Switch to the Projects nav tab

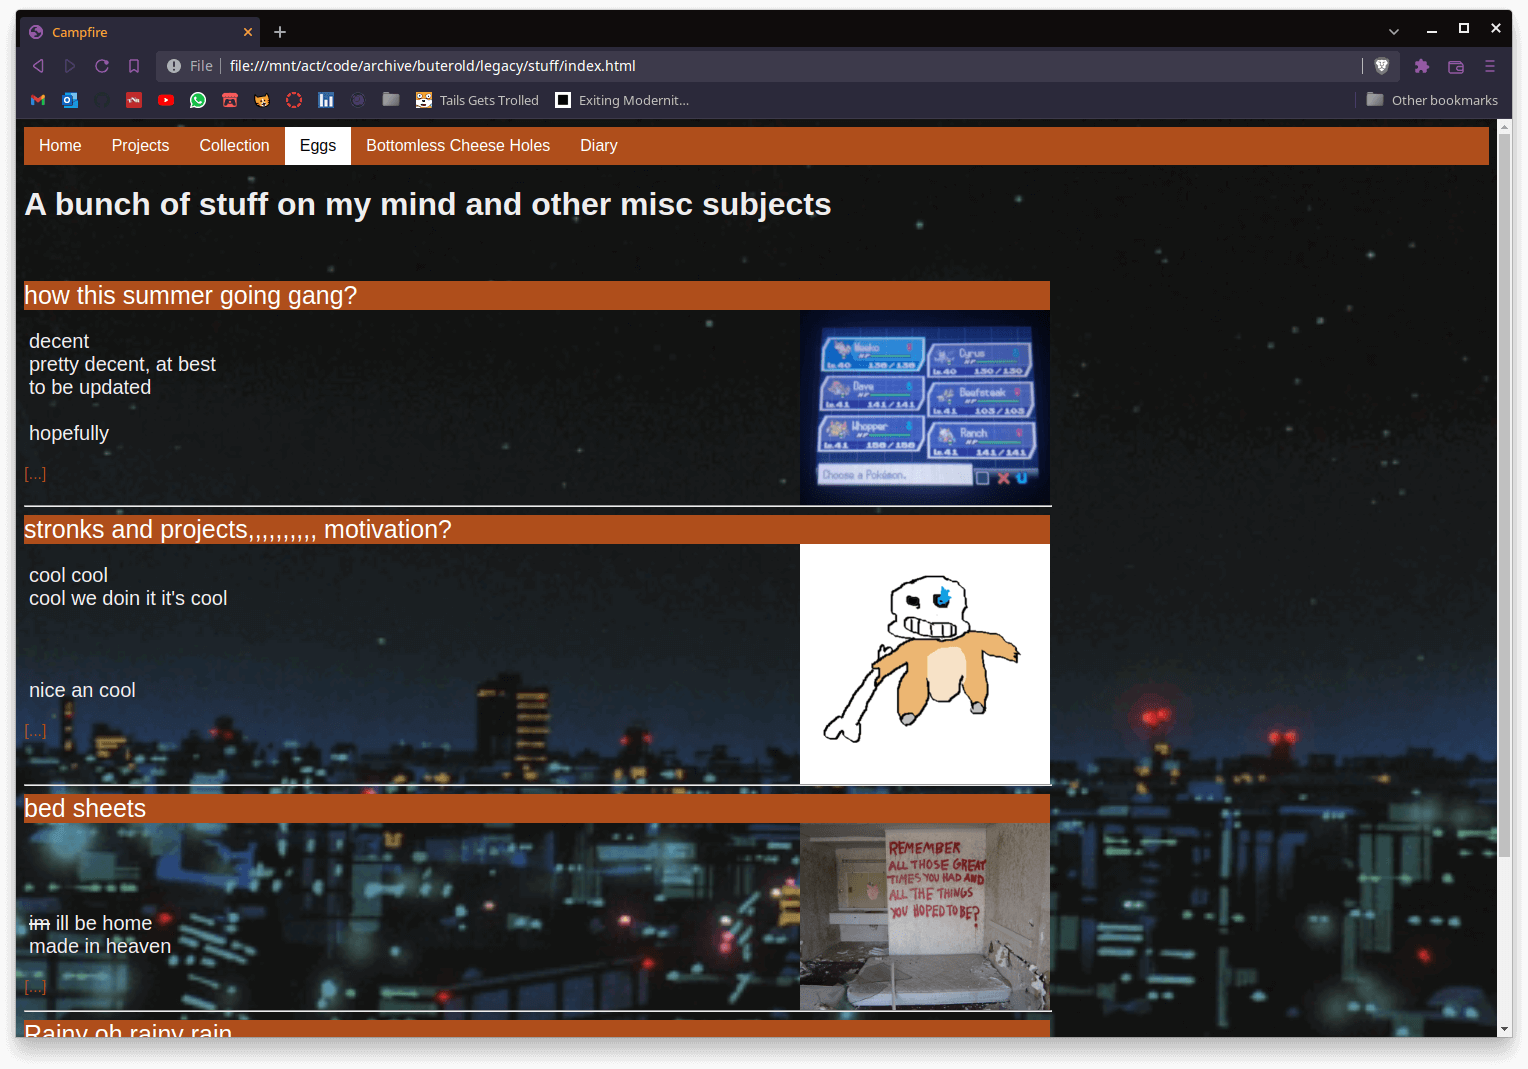(x=140, y=146)
